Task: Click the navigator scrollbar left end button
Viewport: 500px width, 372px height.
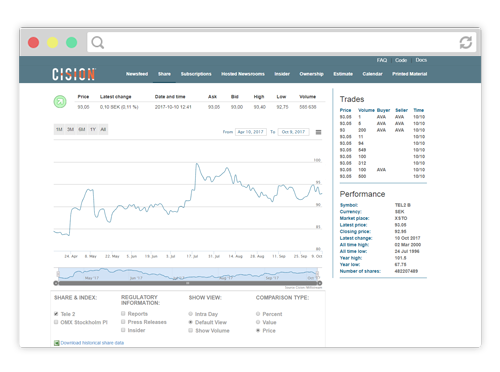Action: (56, 283)
